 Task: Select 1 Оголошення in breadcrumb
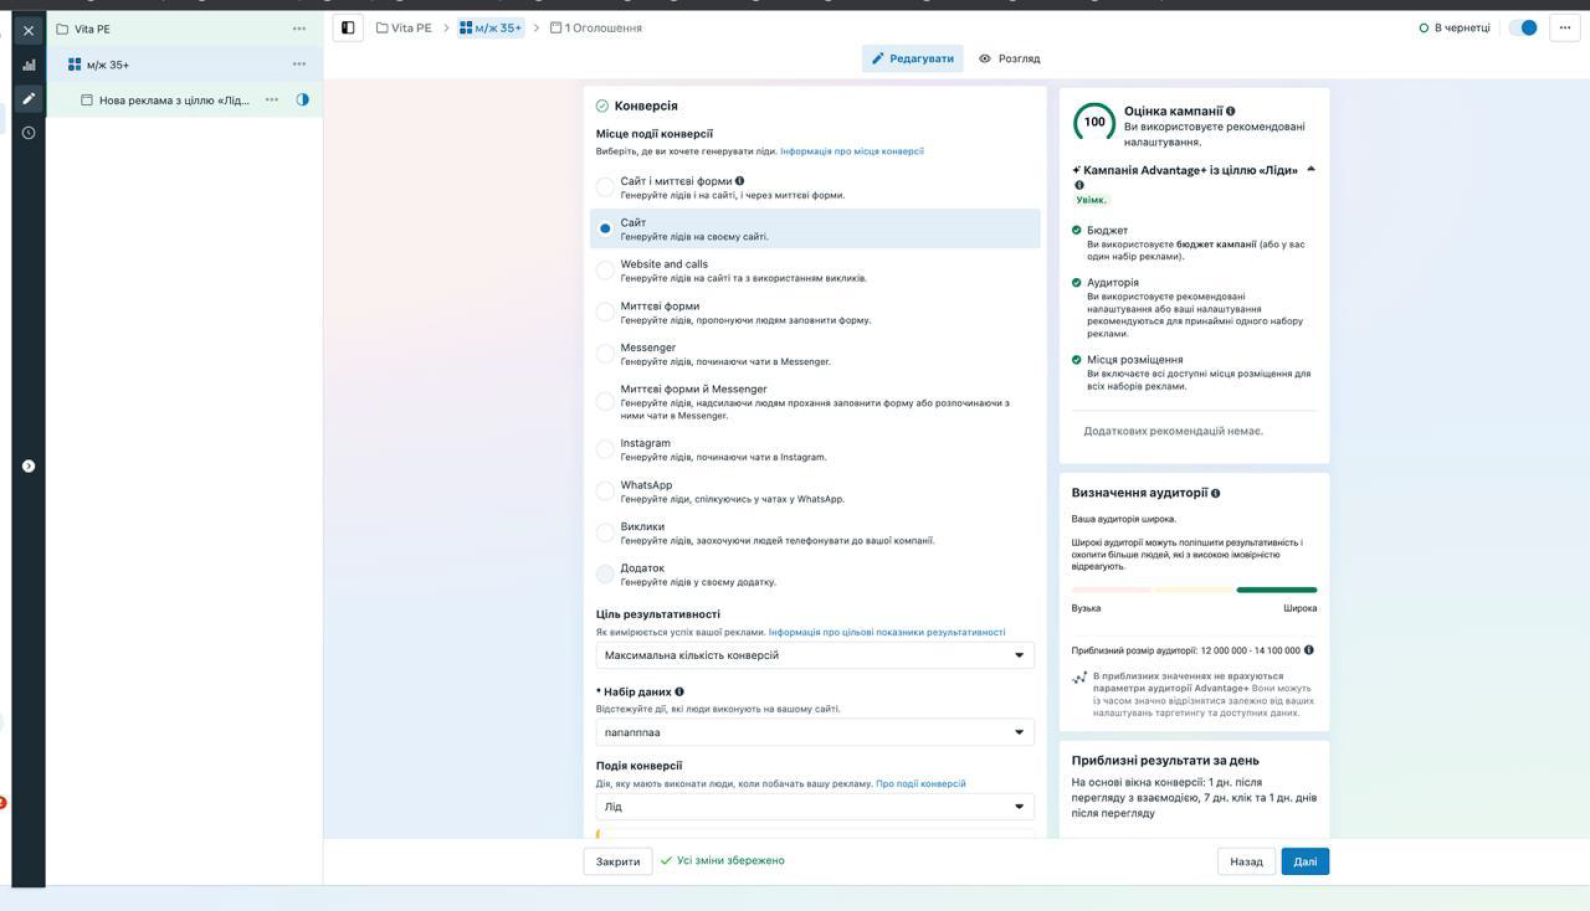(596, 28)
